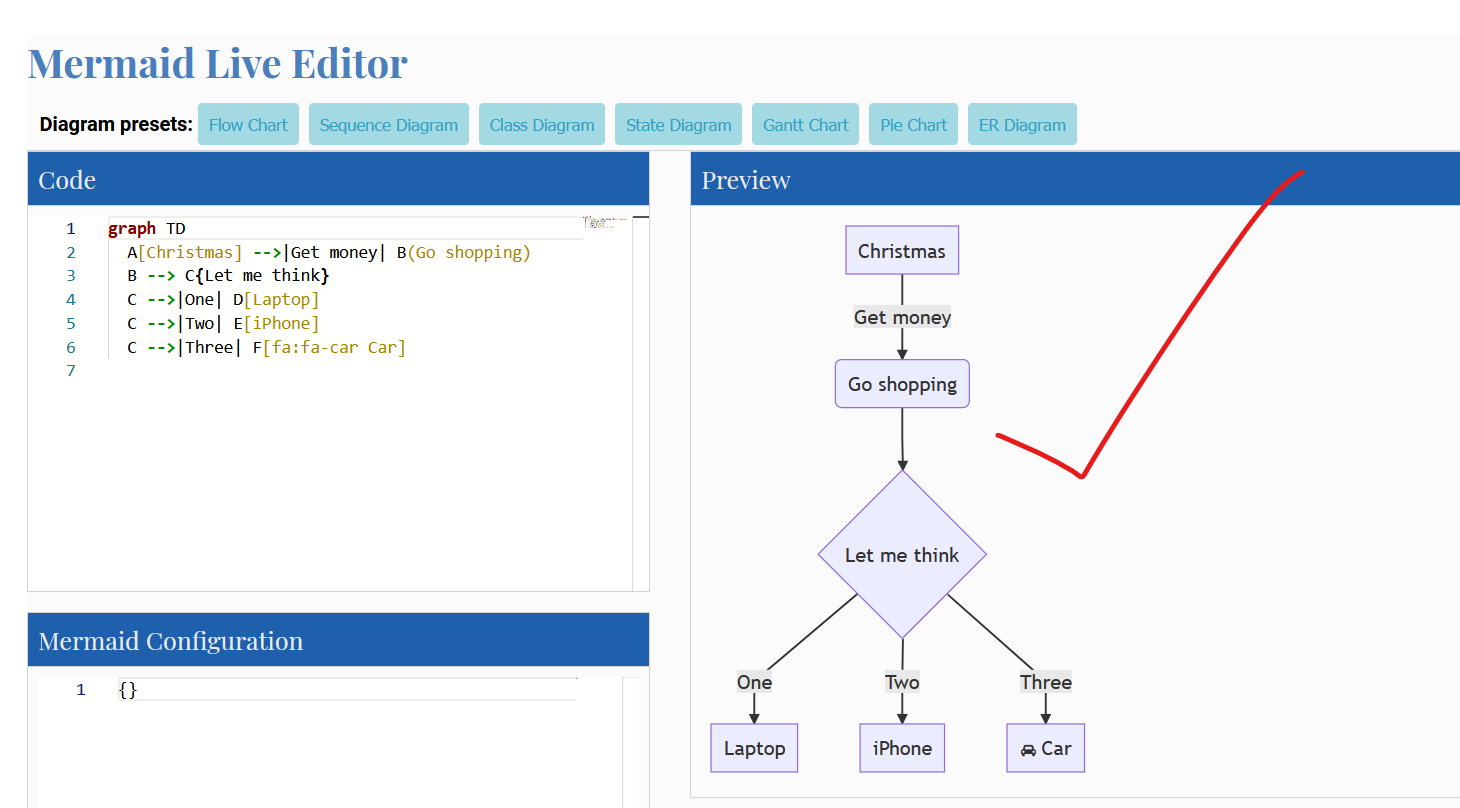1460x808 pixels.
Task: Select the Pie Chart preset
Action: pyautogui.click(x=913, y=124)
